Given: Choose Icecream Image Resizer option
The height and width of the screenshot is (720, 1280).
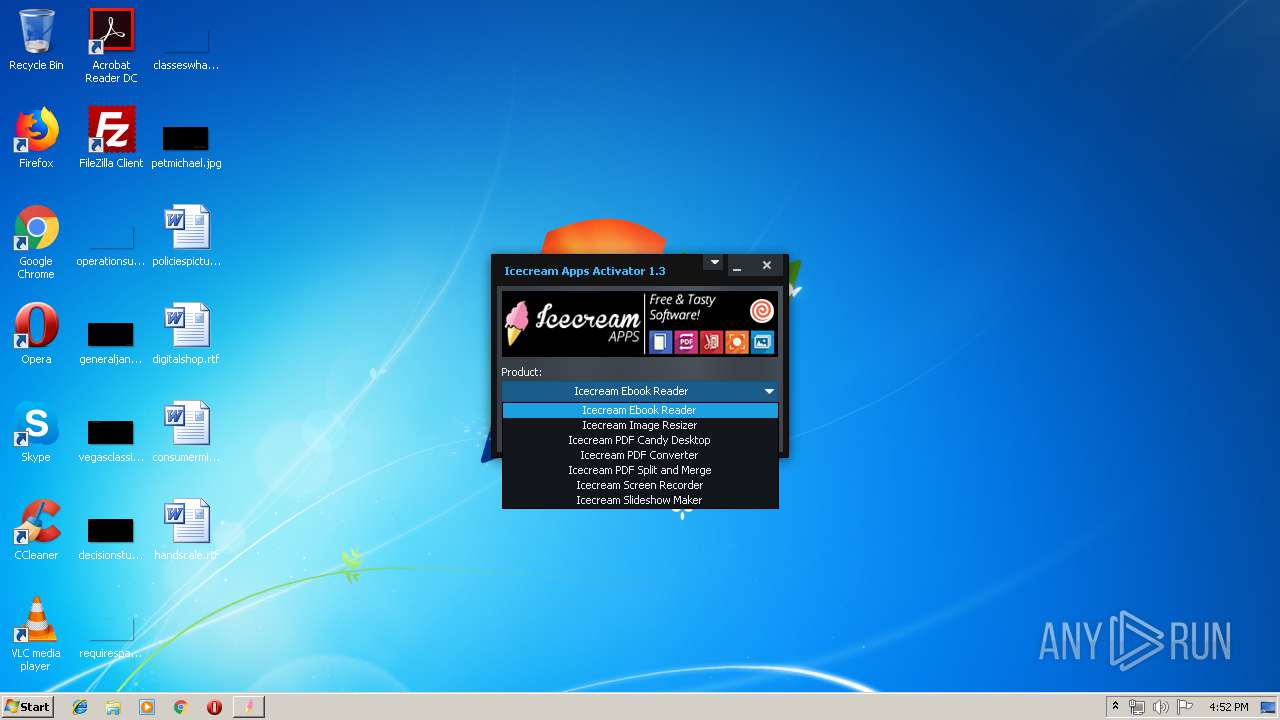Looking at the screenshot, I should point(639,425).
